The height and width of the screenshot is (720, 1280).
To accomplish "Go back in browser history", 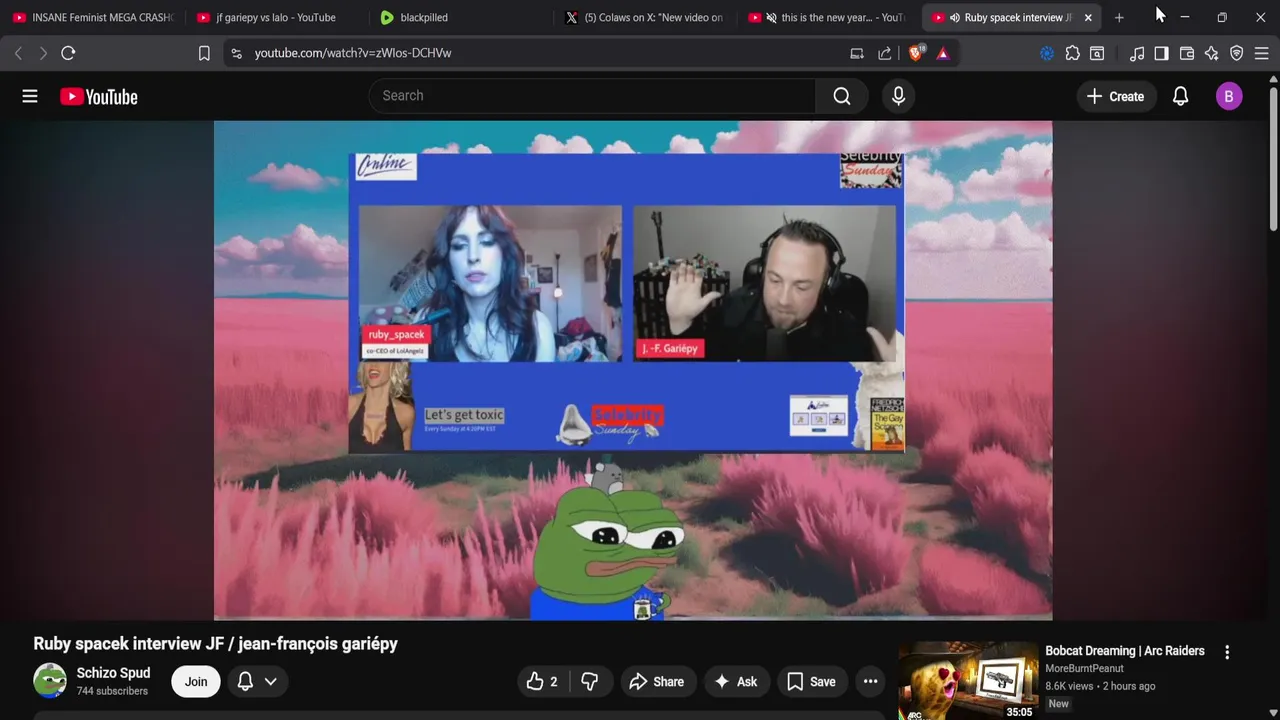I will (x=18, y=53).
